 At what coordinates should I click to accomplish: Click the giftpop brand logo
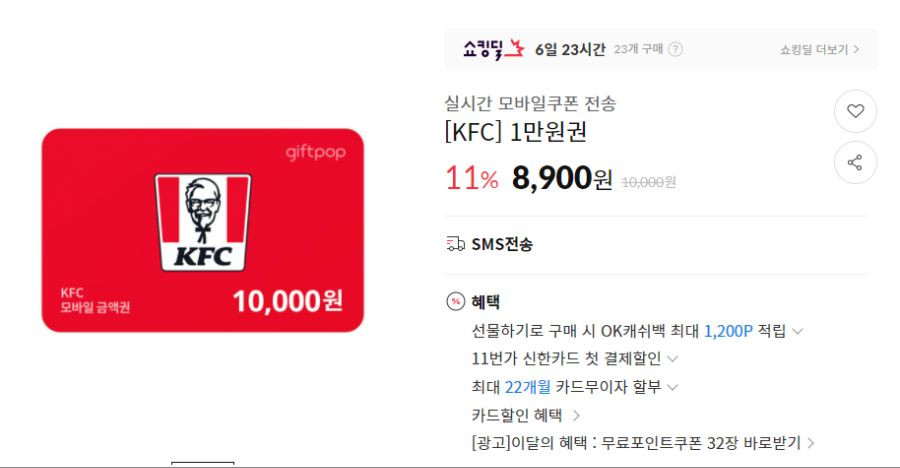click(x=316, y=153)
